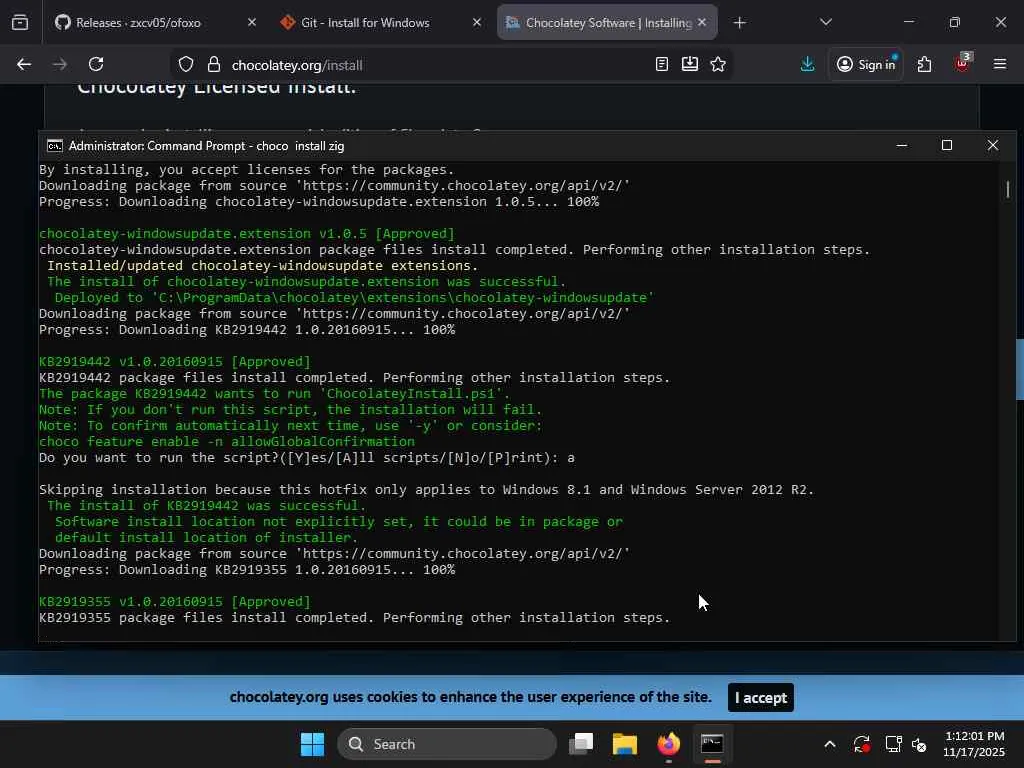Viewport: 1024px width, 768px height.
Task: Click 'Skipping installation because this hotfix' line
Action: [x=426, y=490]
